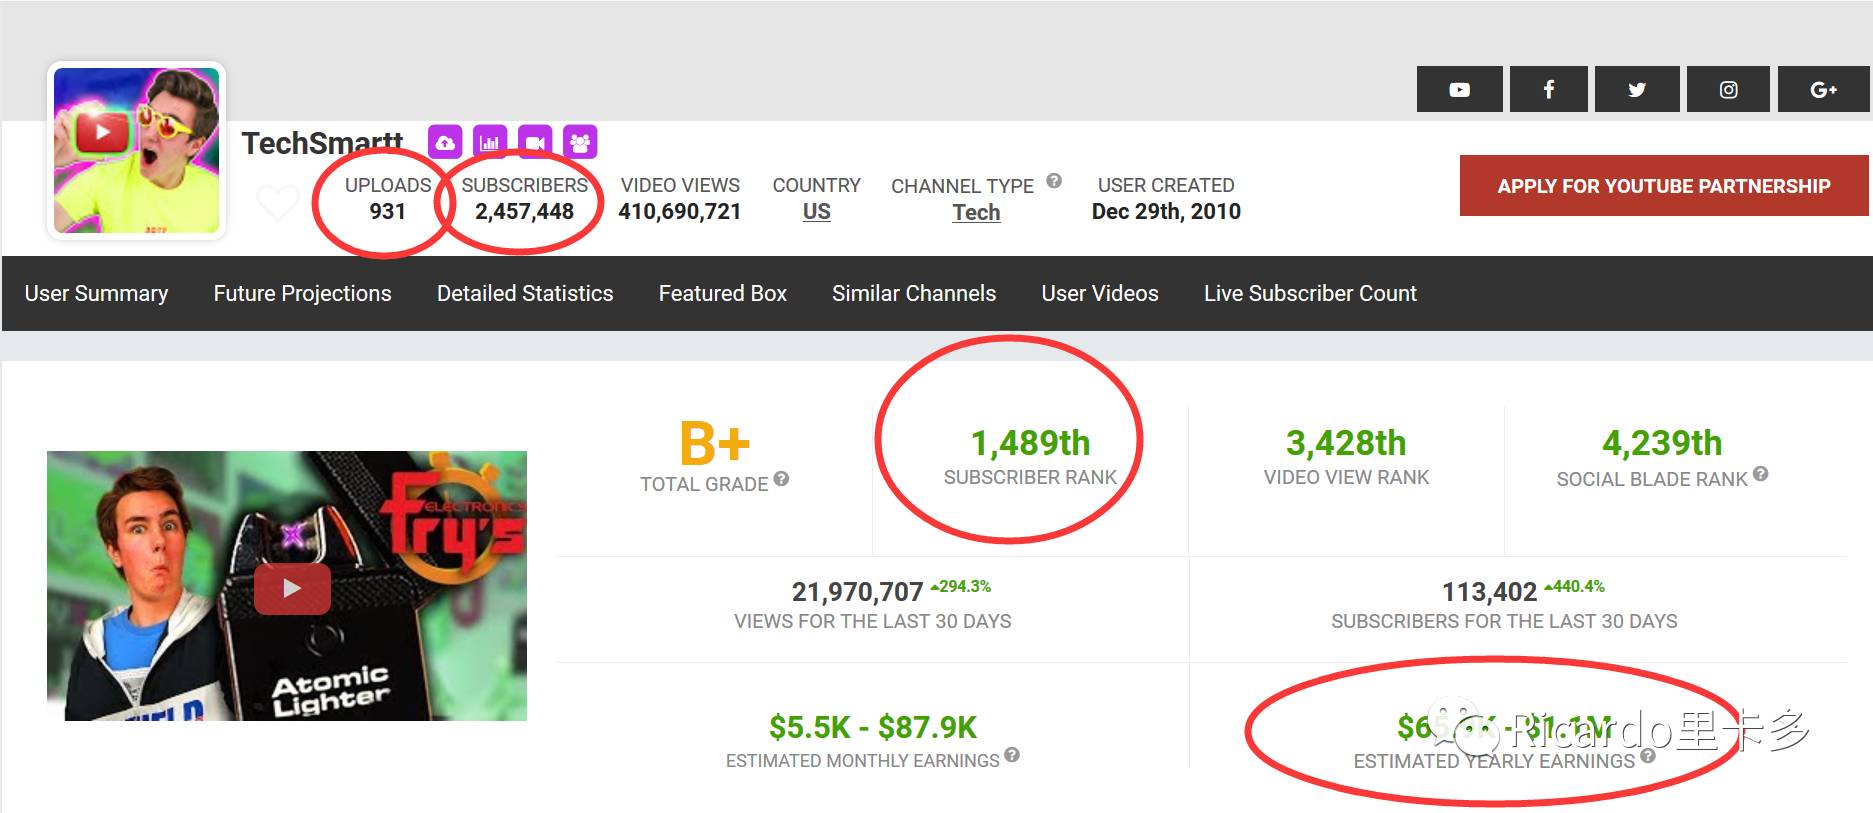Open the Future Projections tab
The image size is (1873, 813).
[302, 293]
